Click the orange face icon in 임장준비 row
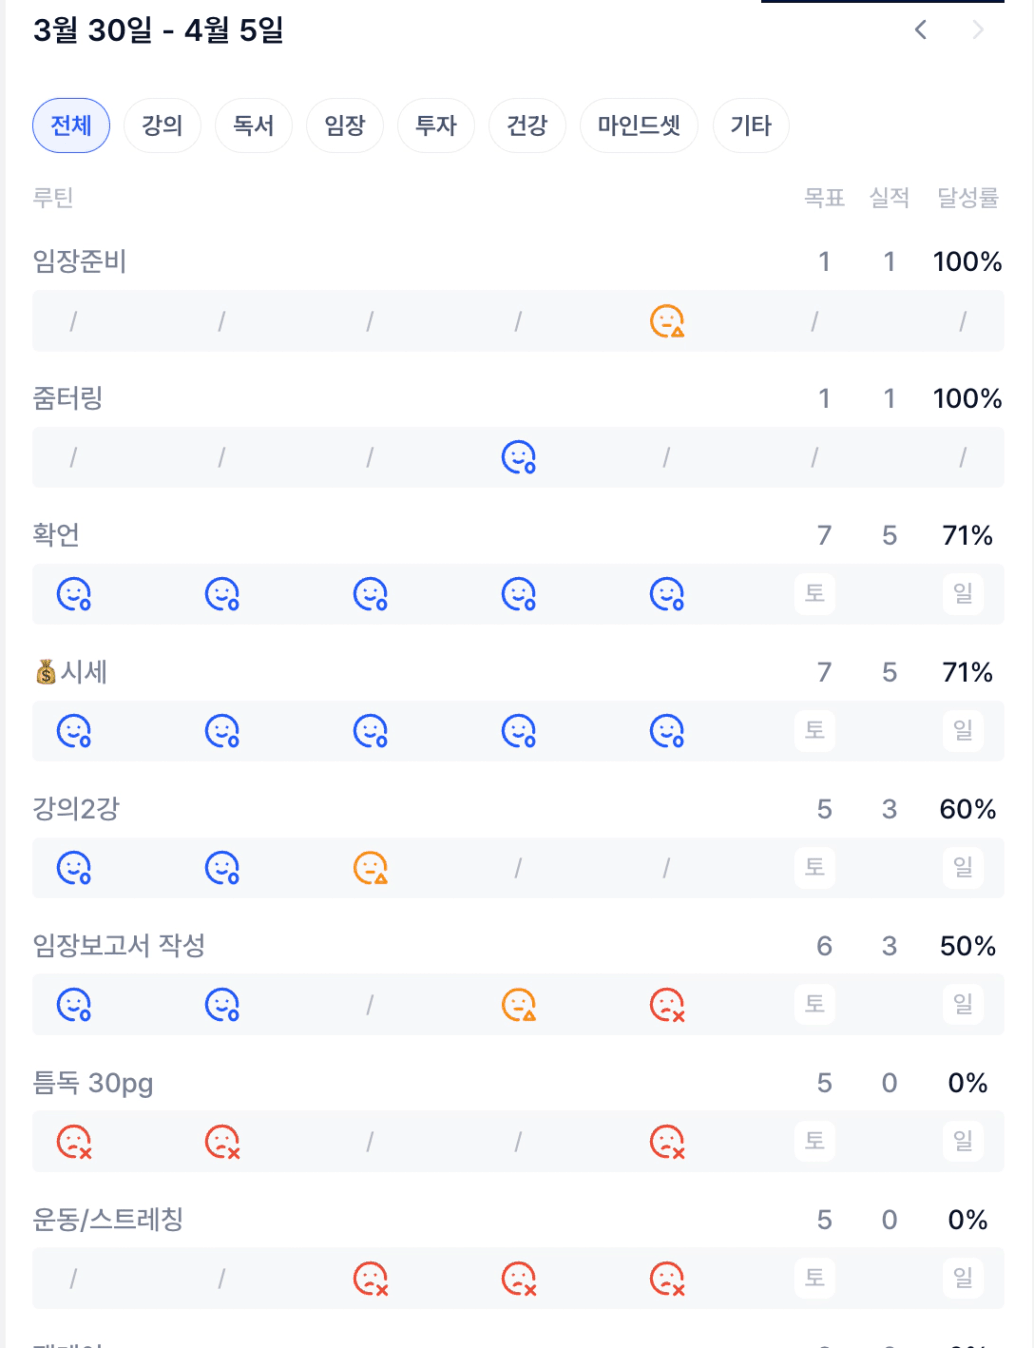The image size is (1034, 1348). (x=667, y=321)
